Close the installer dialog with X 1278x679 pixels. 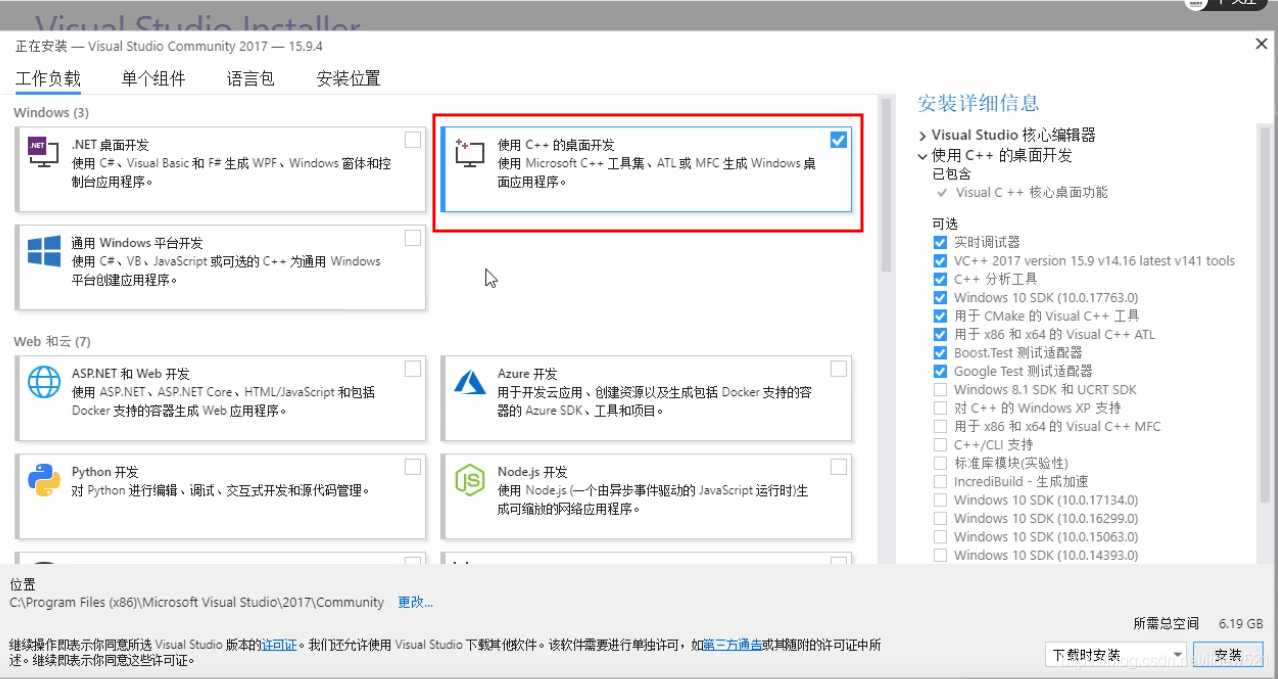[x=1261, y=44]
